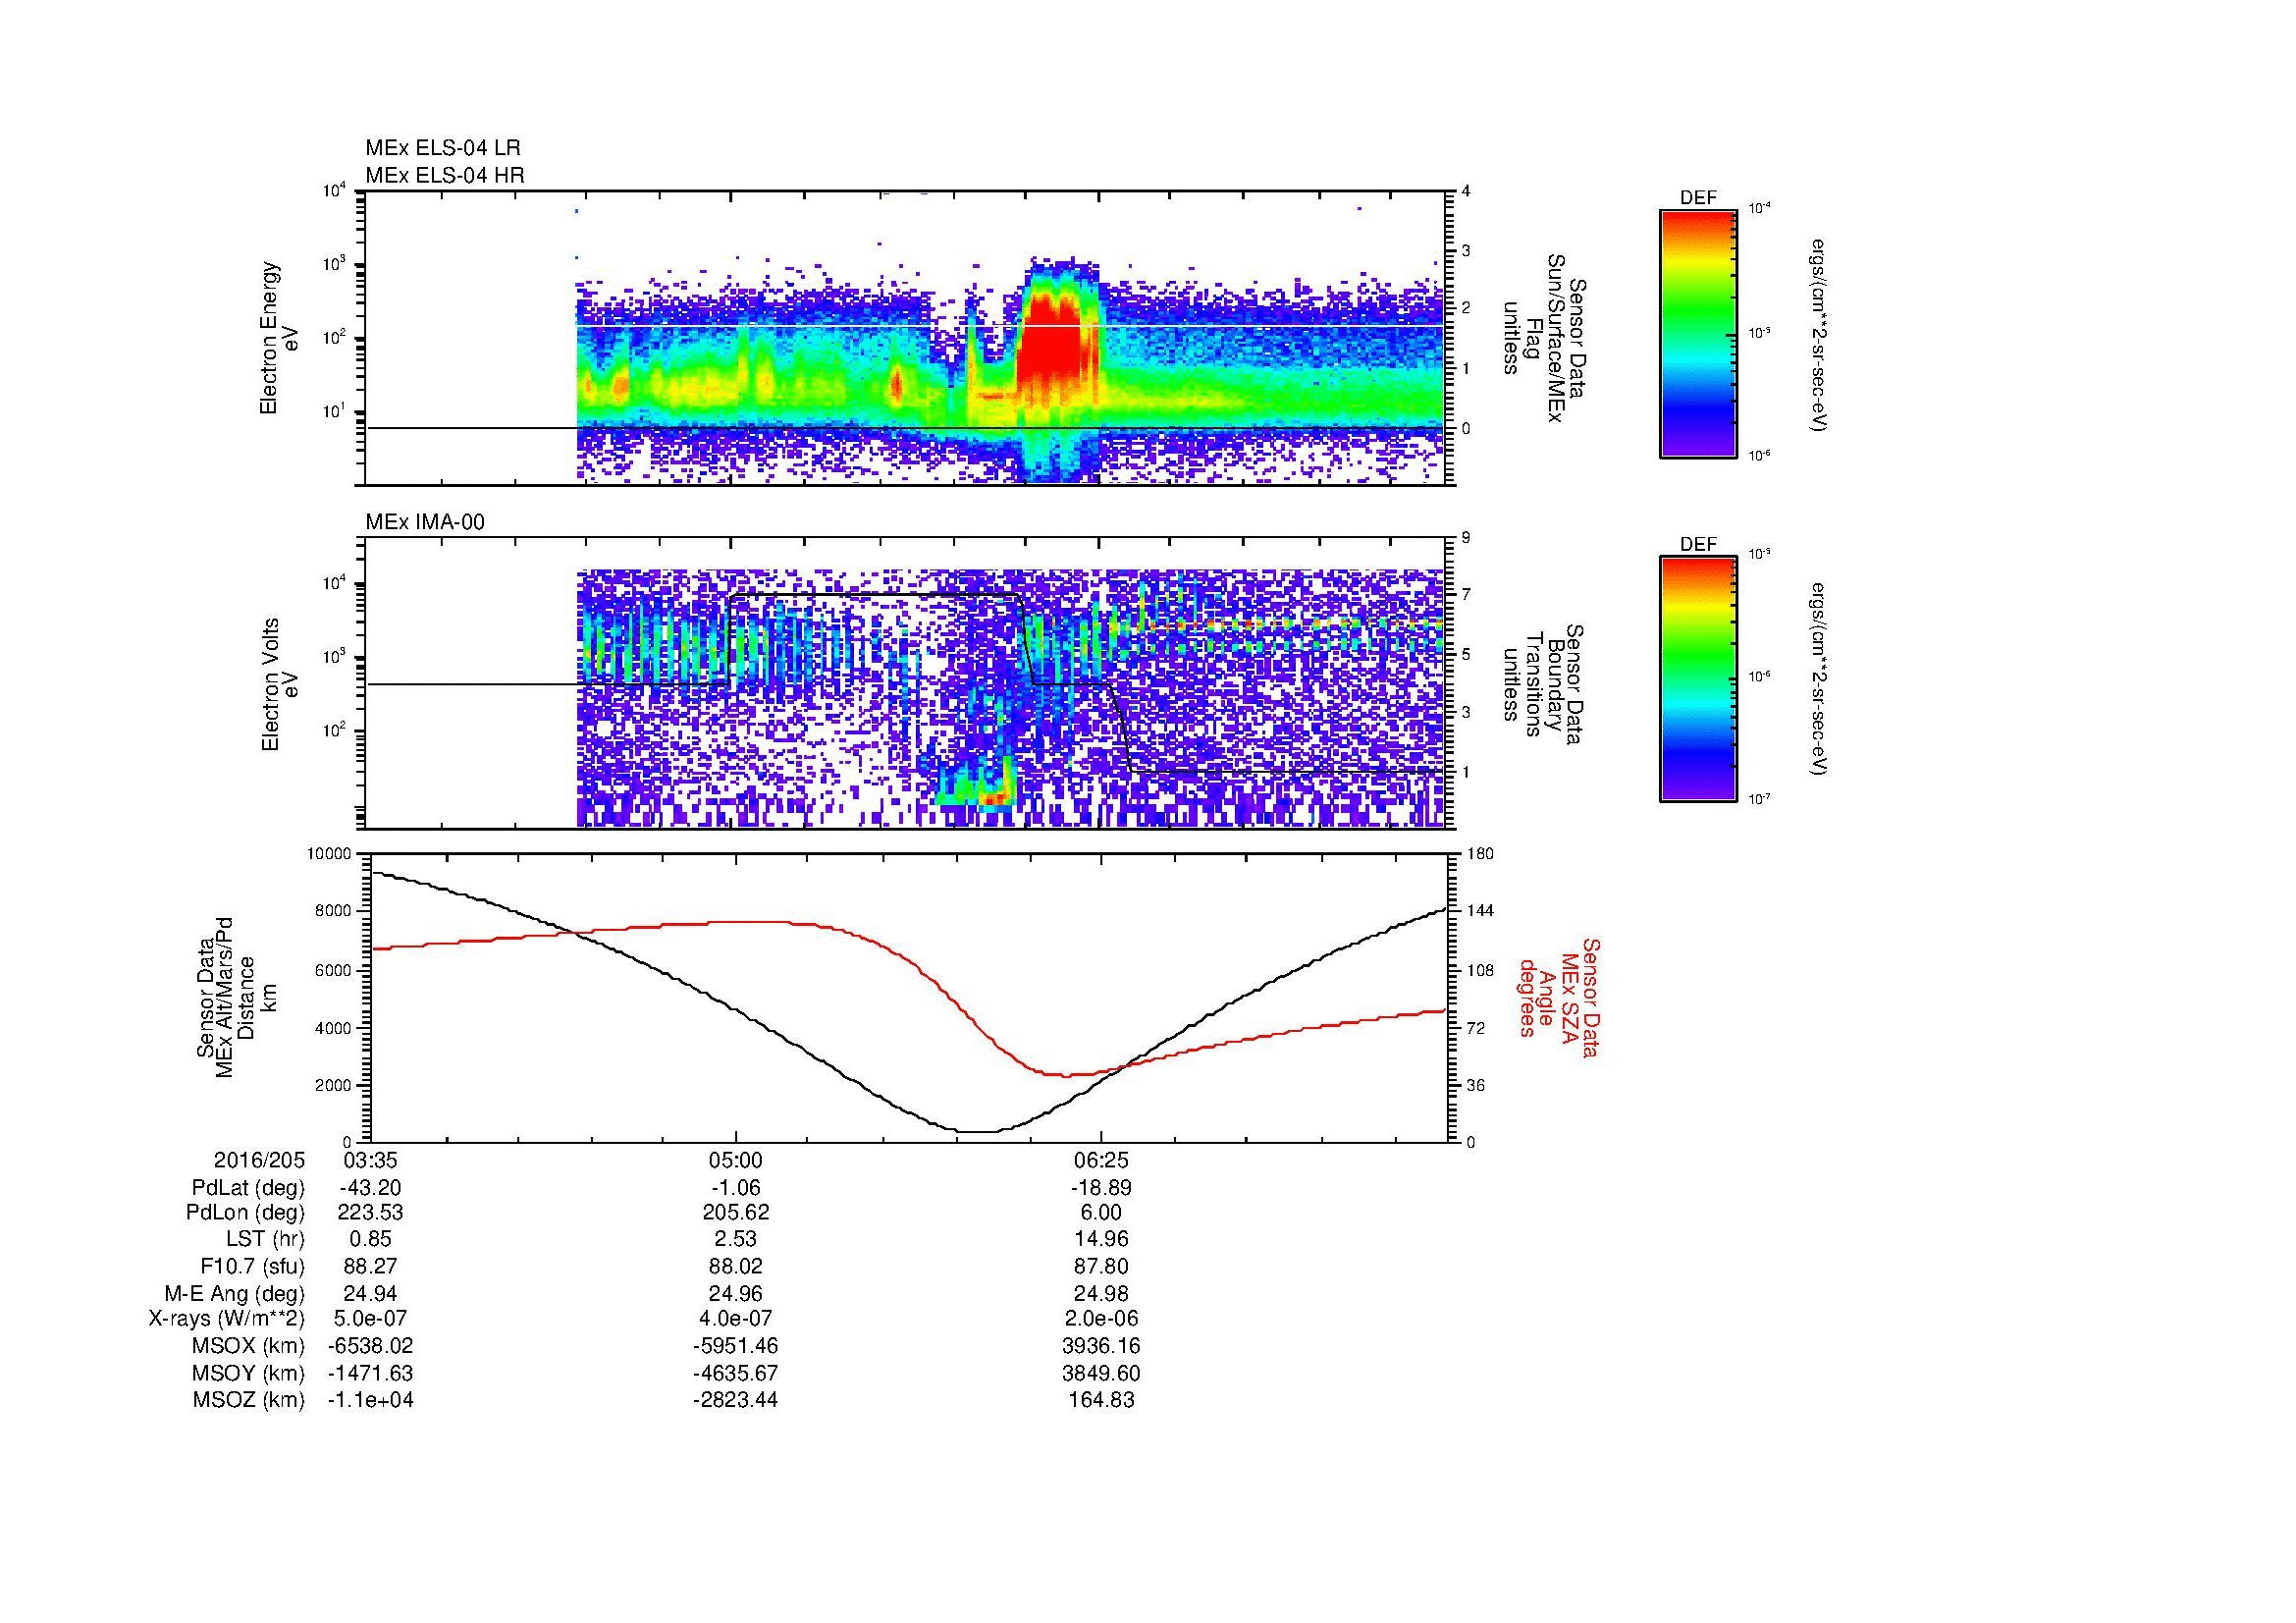Click the '05:00' time tick label
This screenshot has height=1623, width=2296.
(736, 1161)
